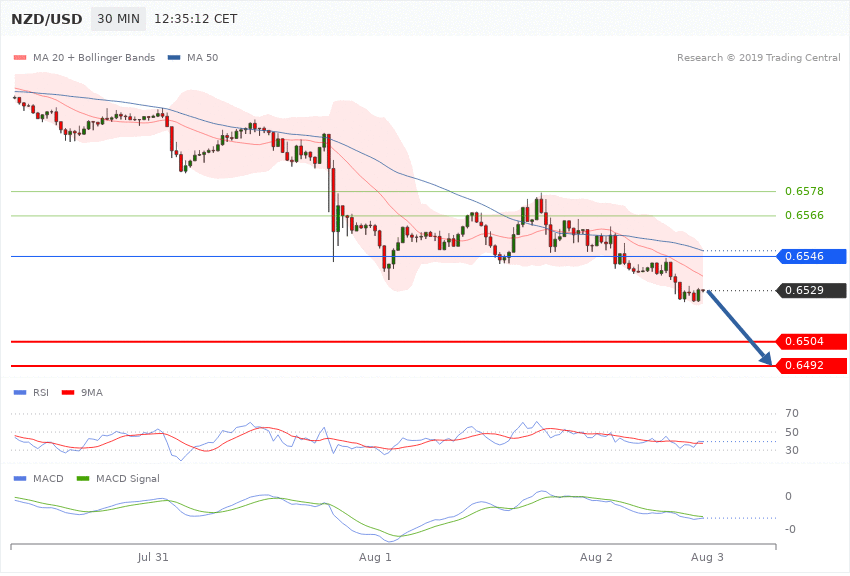Click the MA 50 legend label

(203, 57)
